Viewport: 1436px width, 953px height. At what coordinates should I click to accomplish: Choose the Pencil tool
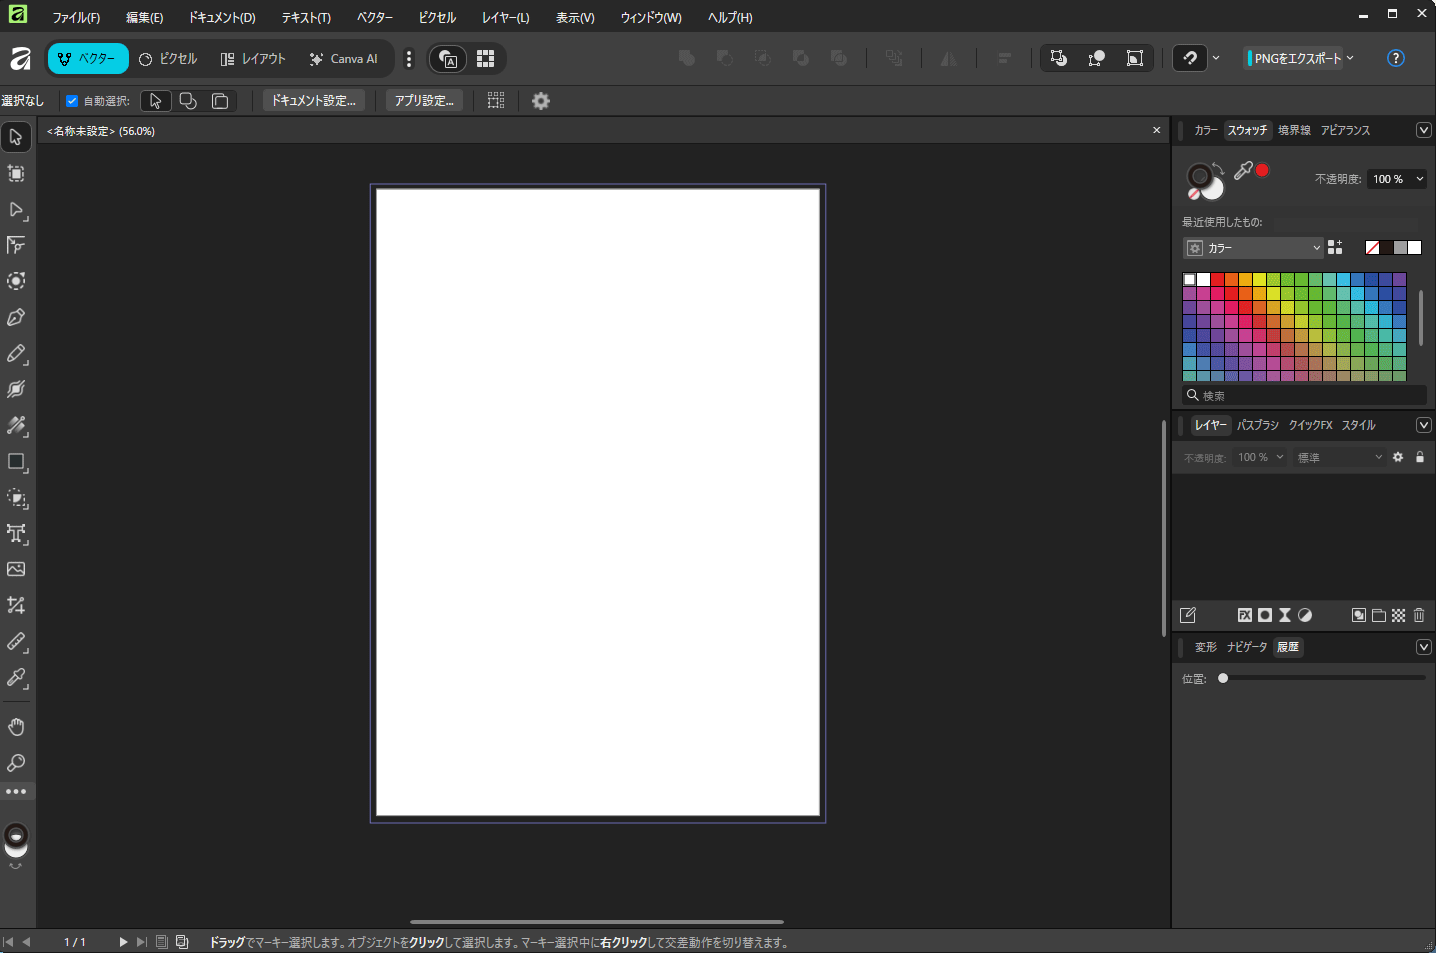point(16,354)
